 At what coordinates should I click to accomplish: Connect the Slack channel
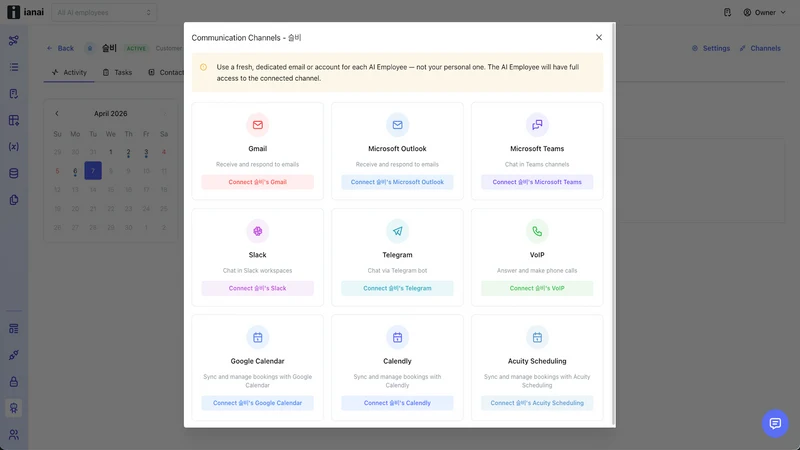pyautogui.click(x=258, y=288)
